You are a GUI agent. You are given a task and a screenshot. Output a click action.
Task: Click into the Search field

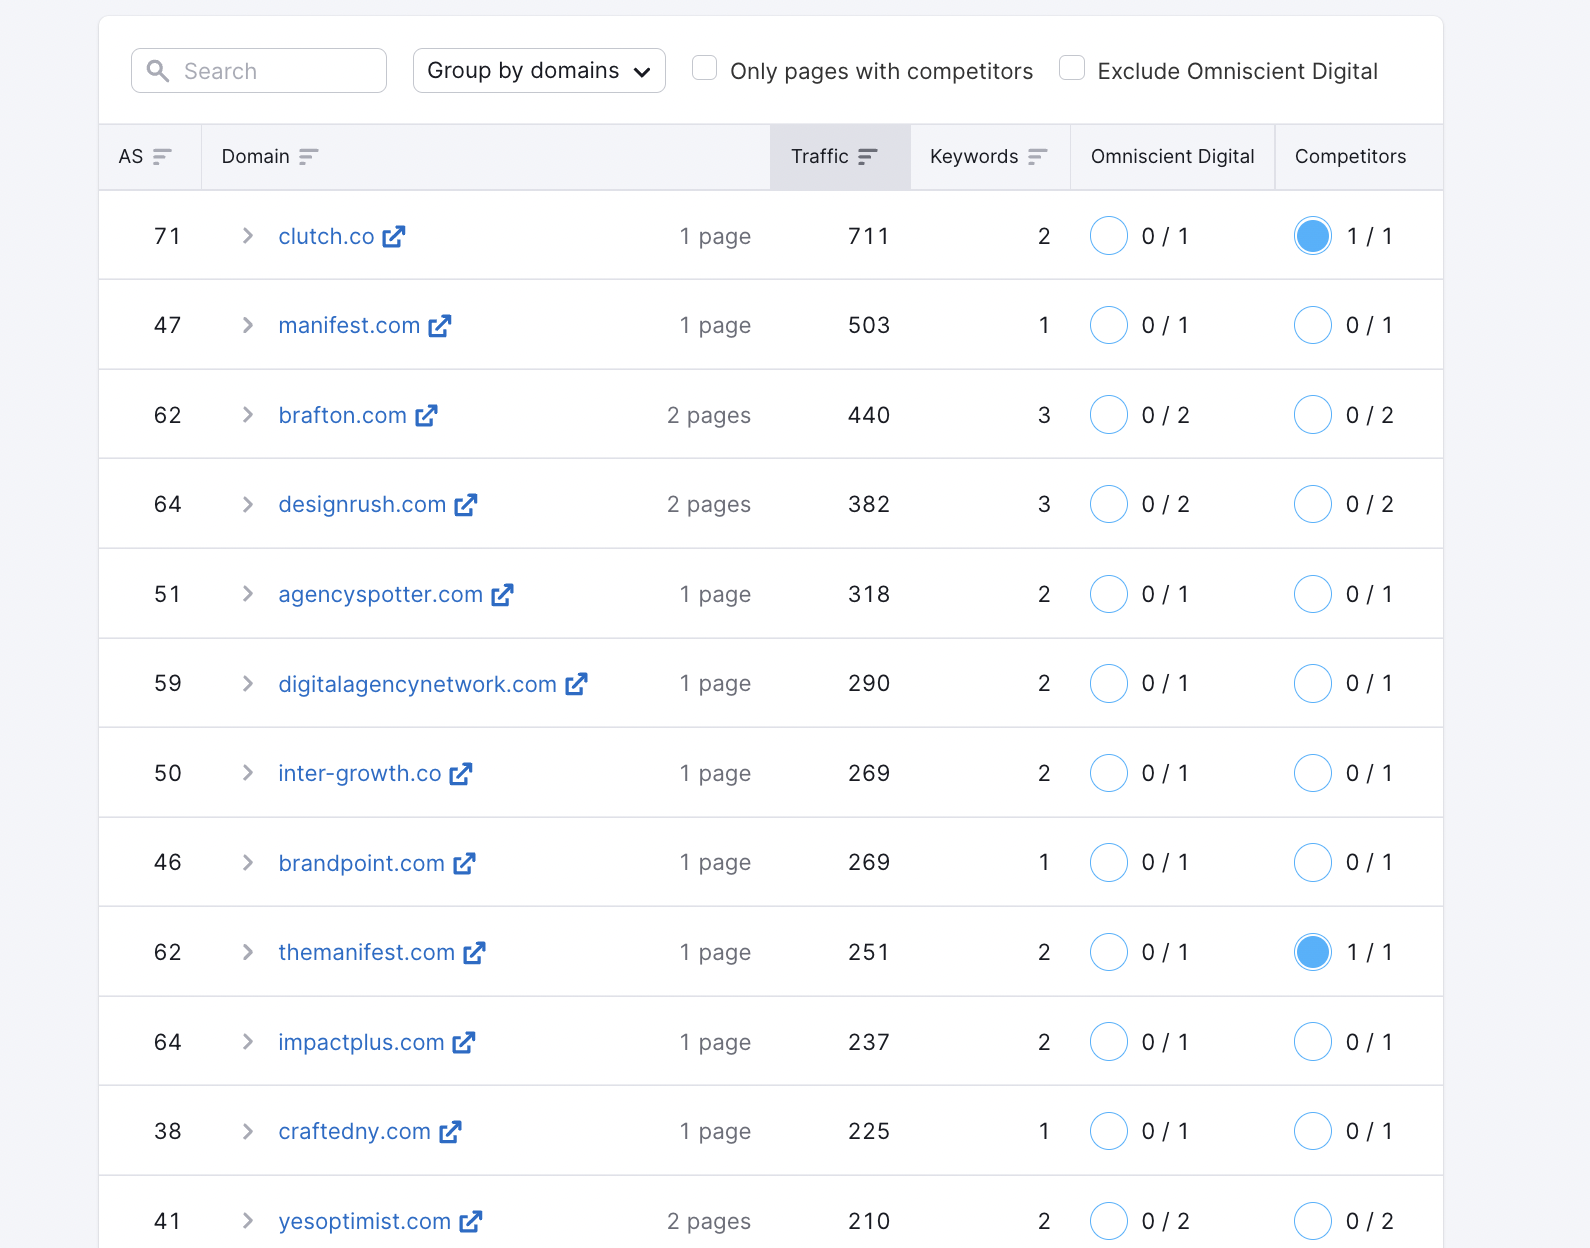coord(270,71)
